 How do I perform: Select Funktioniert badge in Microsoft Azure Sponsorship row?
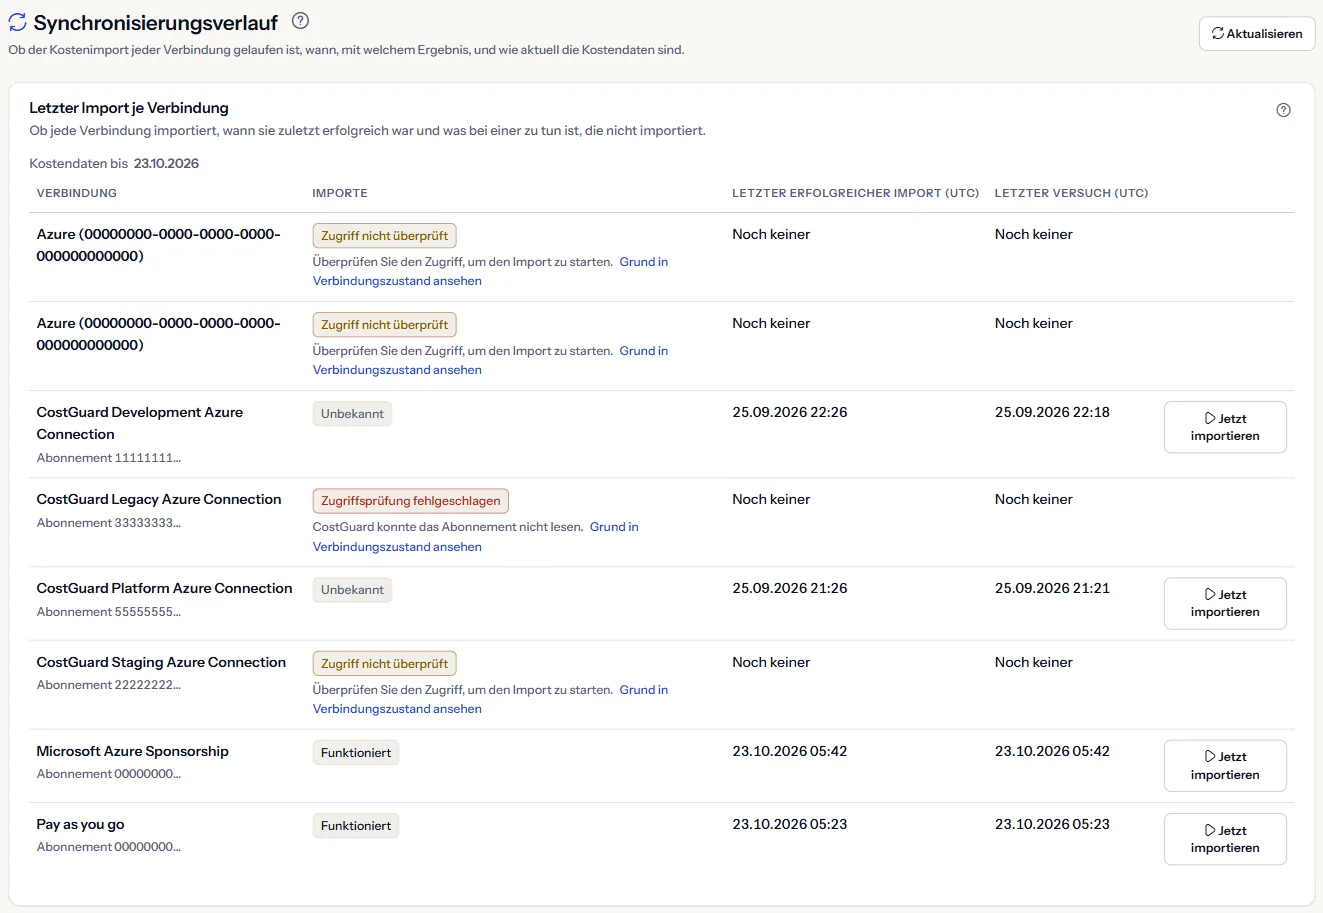click(x=356, y=753)
